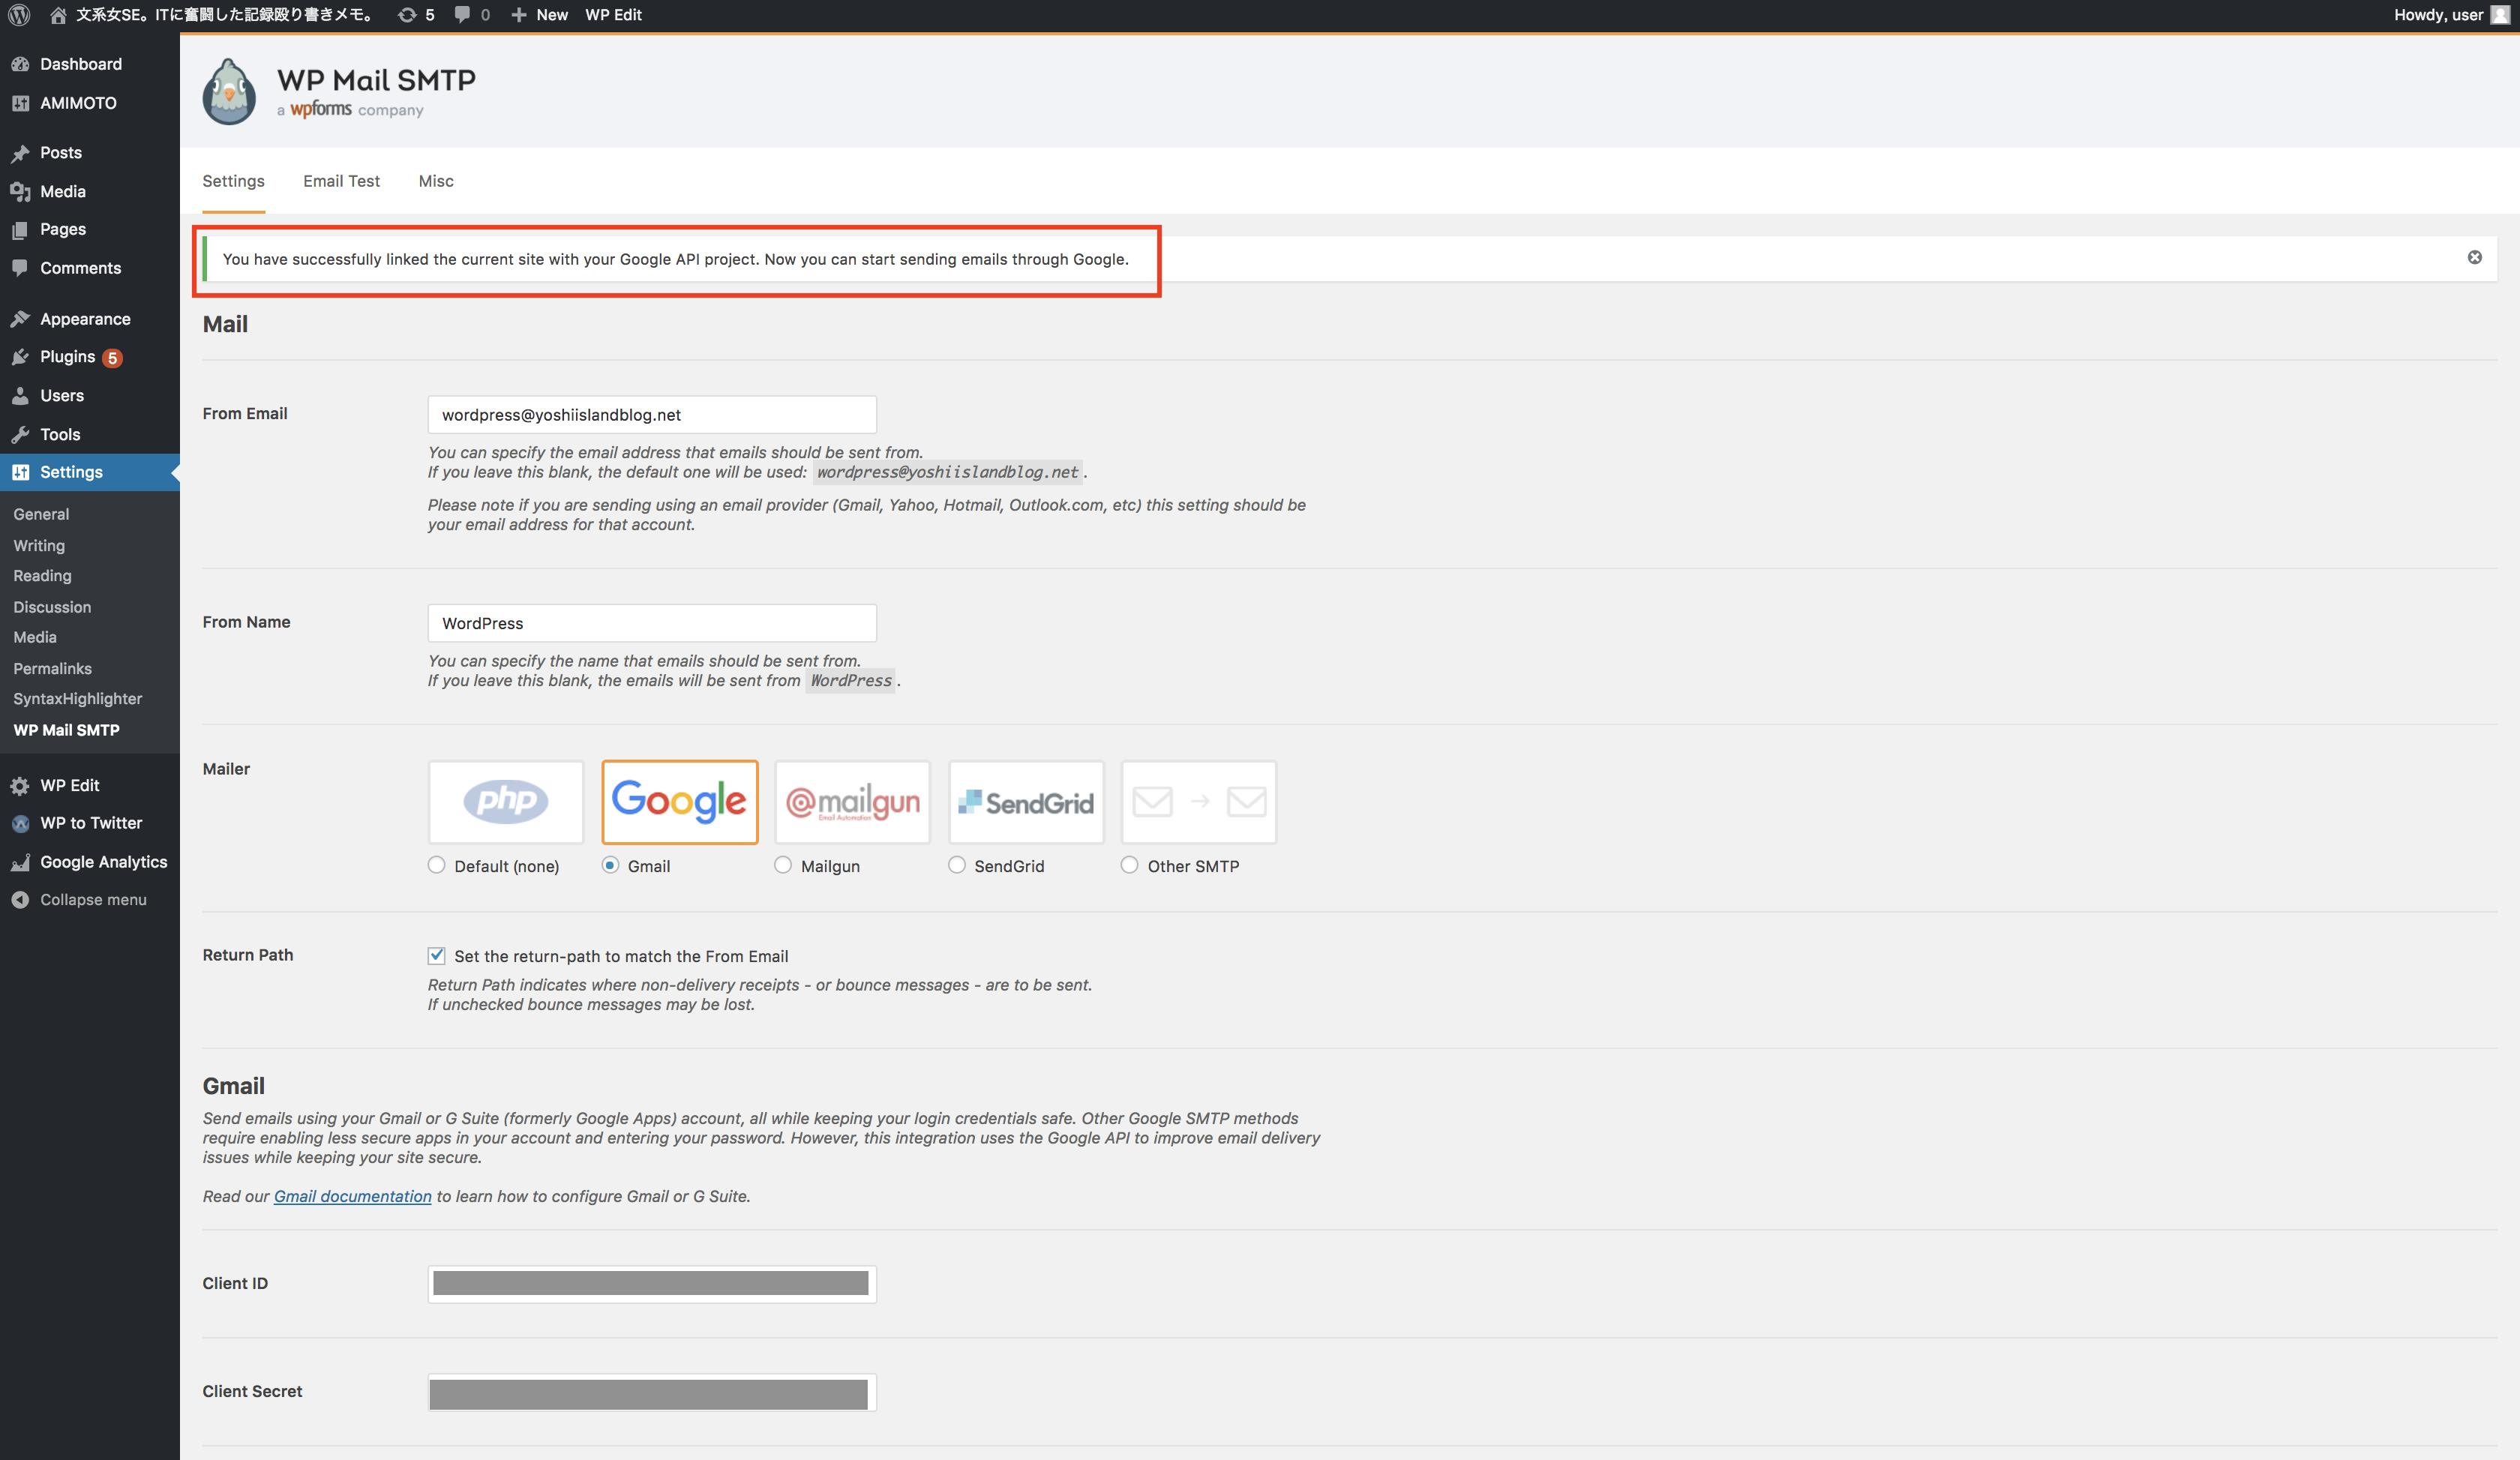Choose Other SMTP radio button
Screen dimensions: 2520x1460
pyautogui.click(x=1129, y=865)
